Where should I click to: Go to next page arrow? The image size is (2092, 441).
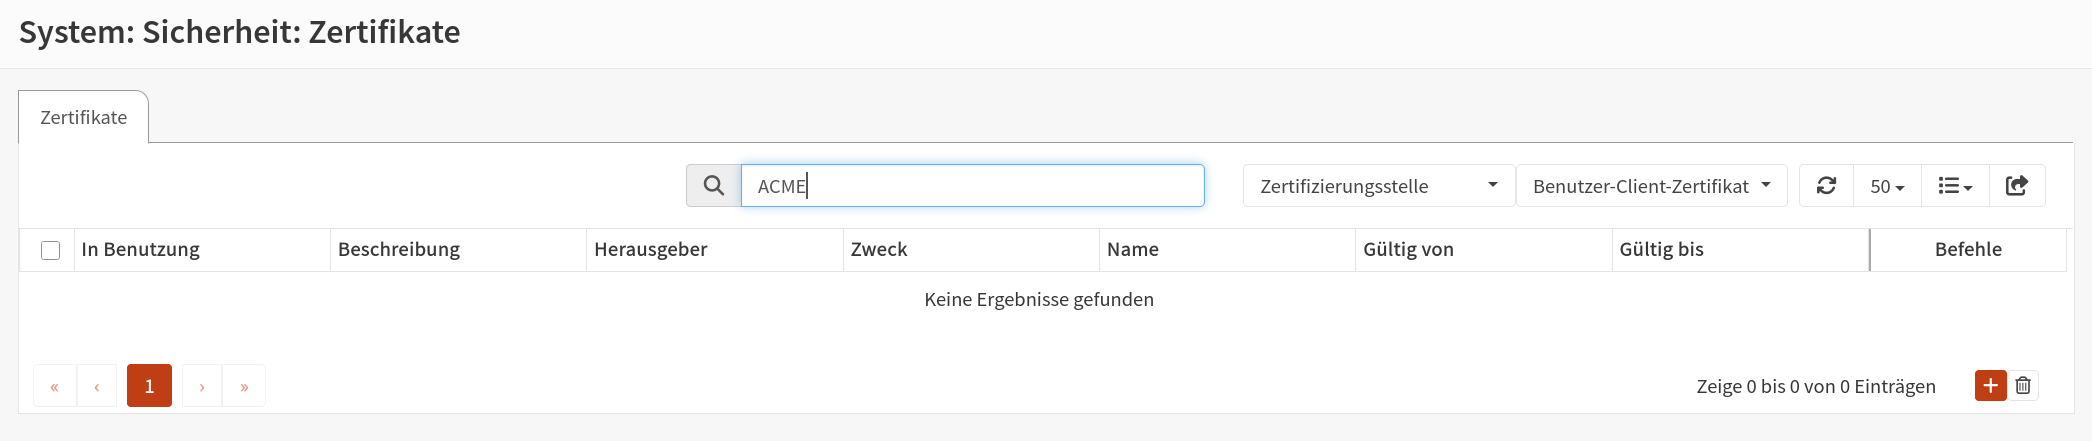click(x=202, y=386)
